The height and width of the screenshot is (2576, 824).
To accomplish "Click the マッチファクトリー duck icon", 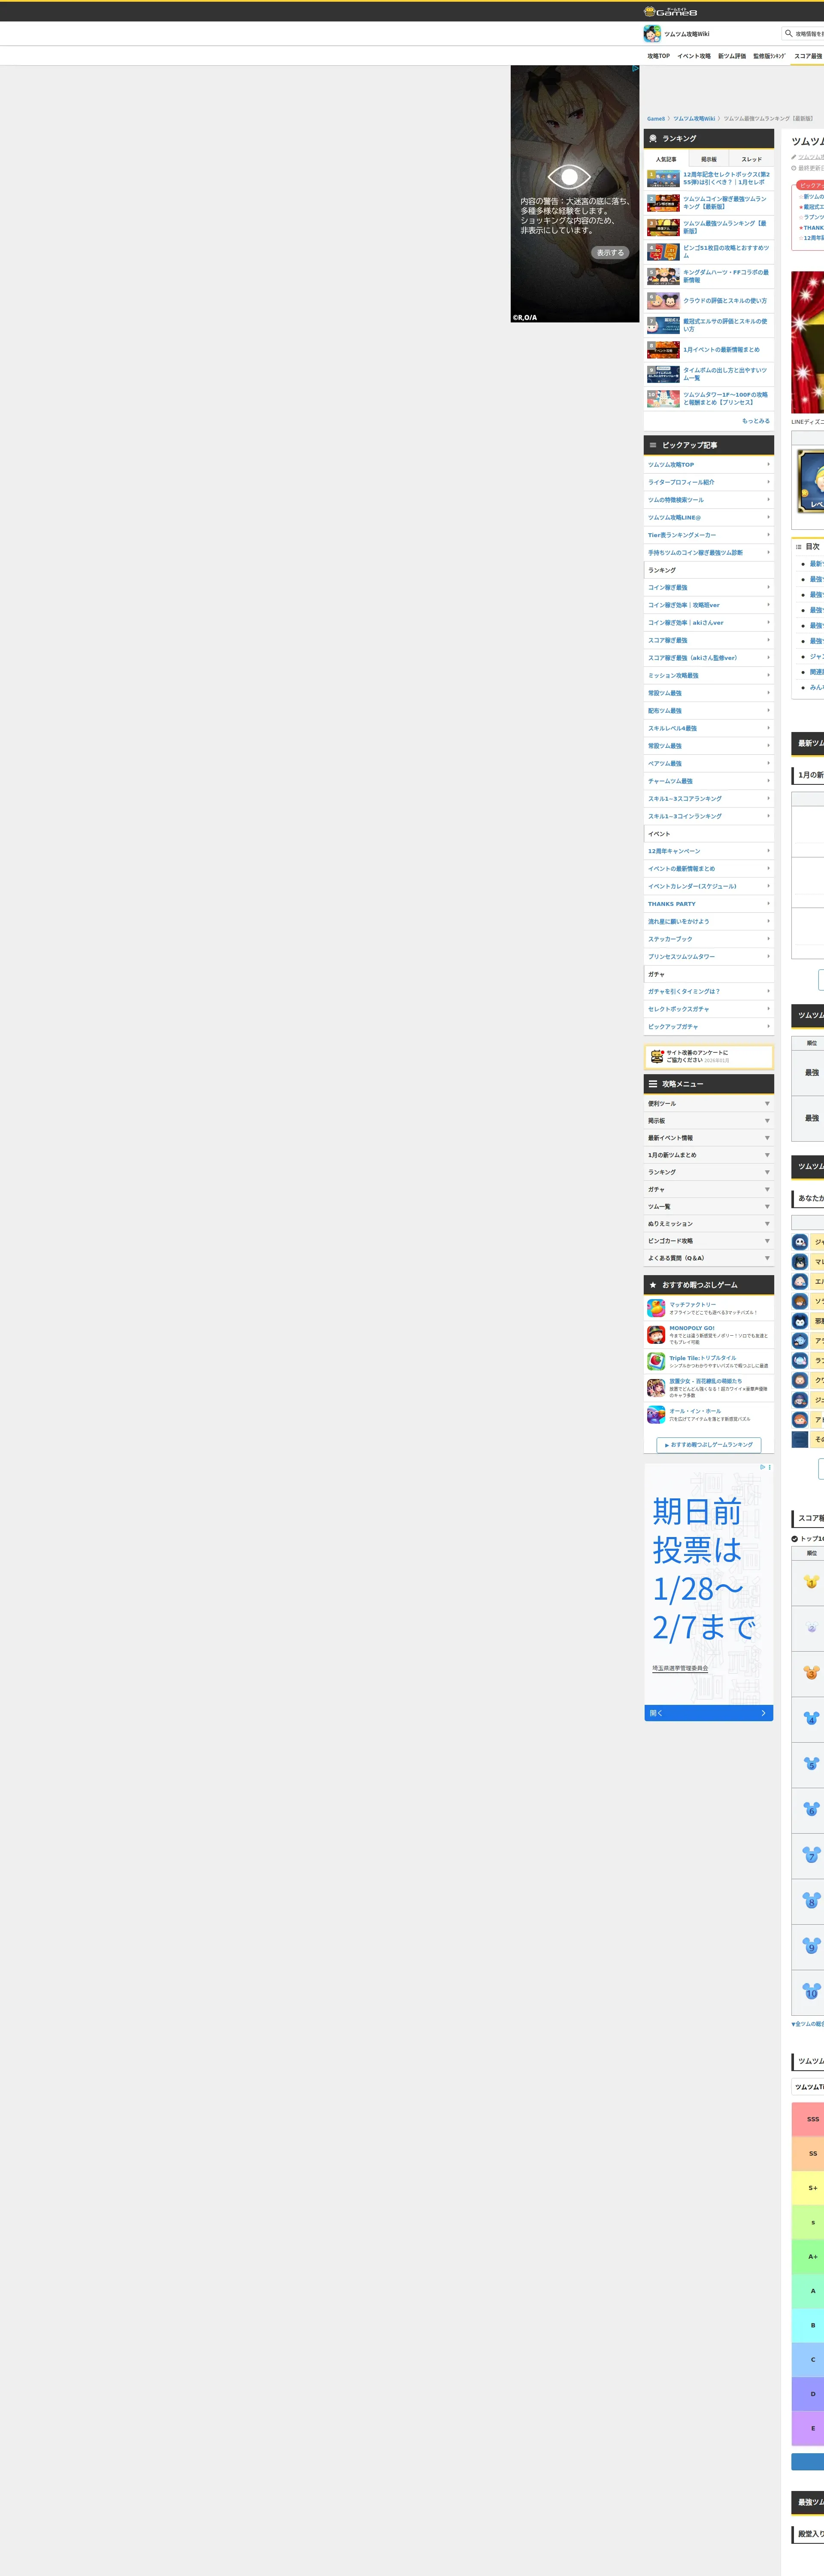I will coord(656,1308).
